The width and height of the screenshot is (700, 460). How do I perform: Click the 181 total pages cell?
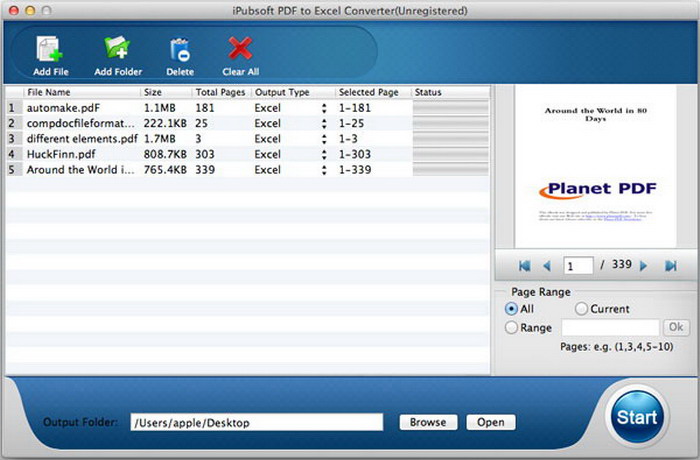click(205, 108)
